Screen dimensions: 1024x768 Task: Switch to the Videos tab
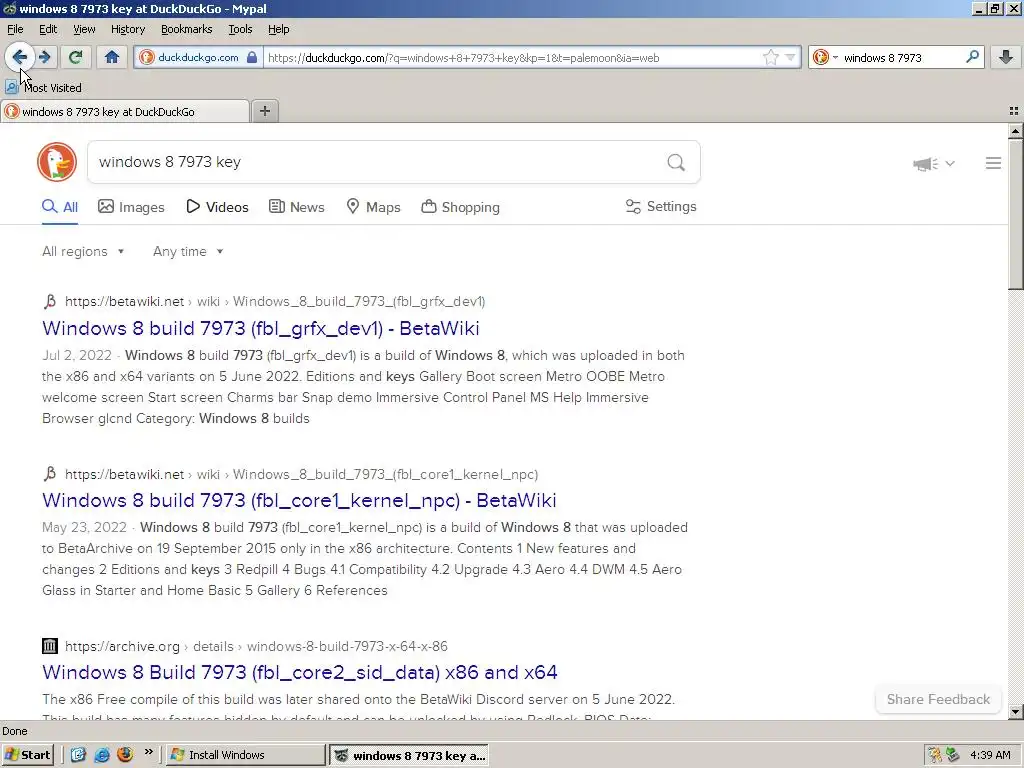217,207
